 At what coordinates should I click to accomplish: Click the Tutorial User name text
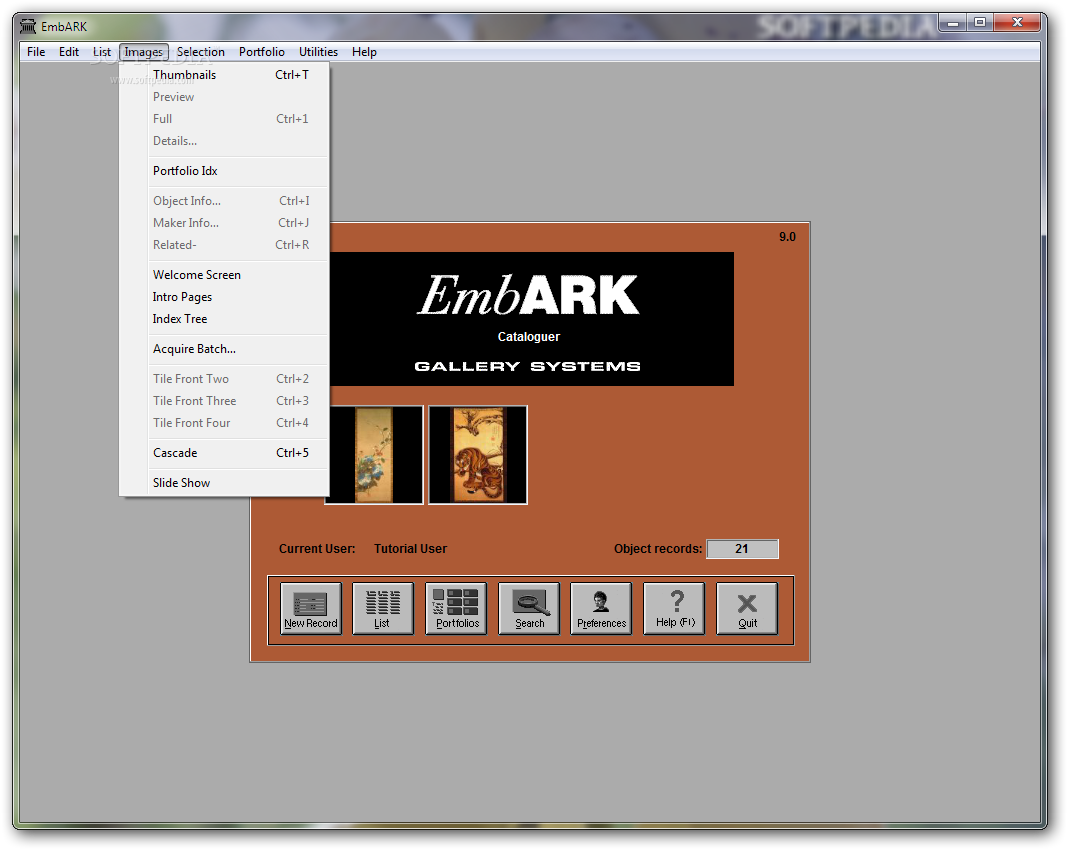pyautogui.click(x=410, y=549)
